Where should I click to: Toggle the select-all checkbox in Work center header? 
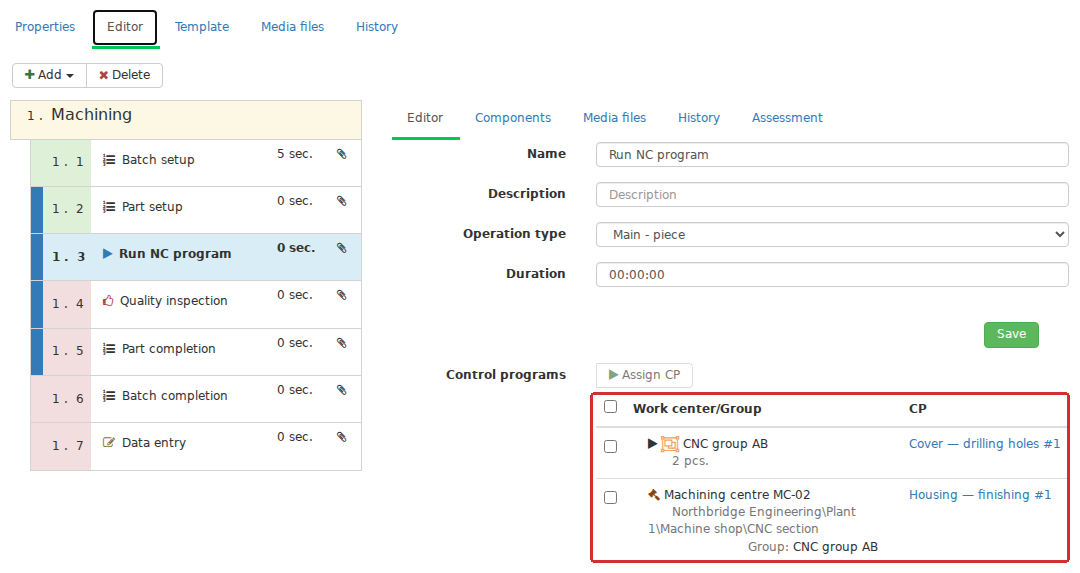click(610, 406)
